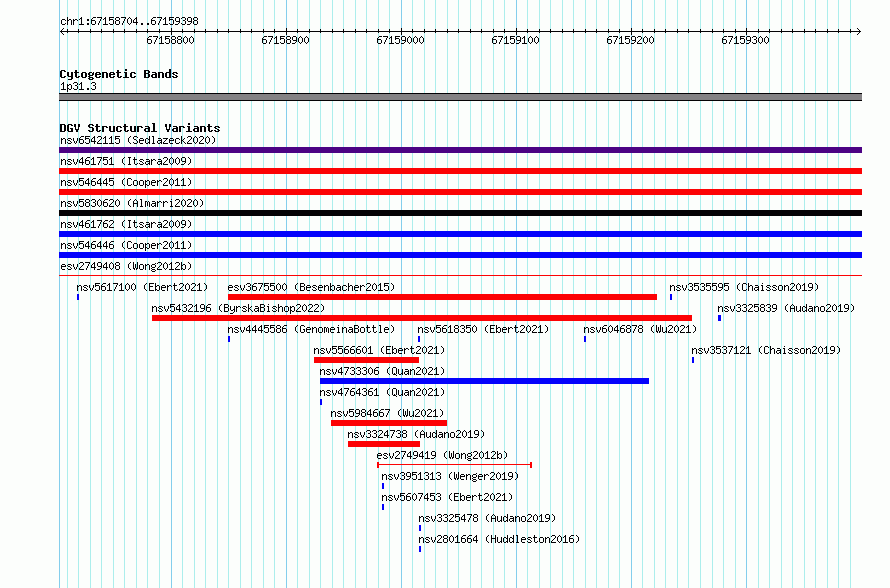Open nsv3951313 (Wenger2019) label
Viewport: 890px width, 588px height.
[x=450, y=476]
